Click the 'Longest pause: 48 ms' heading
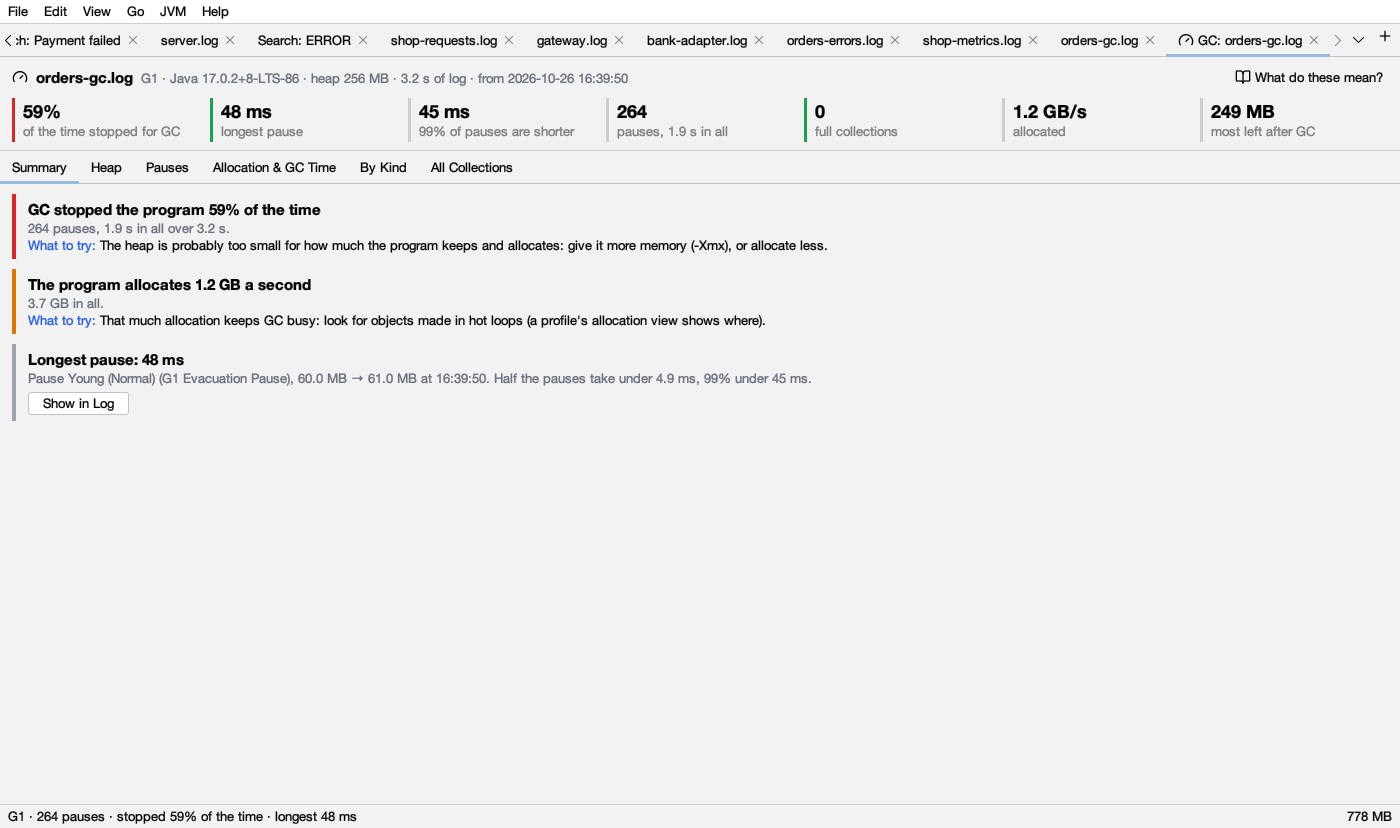 click(106, 360)
